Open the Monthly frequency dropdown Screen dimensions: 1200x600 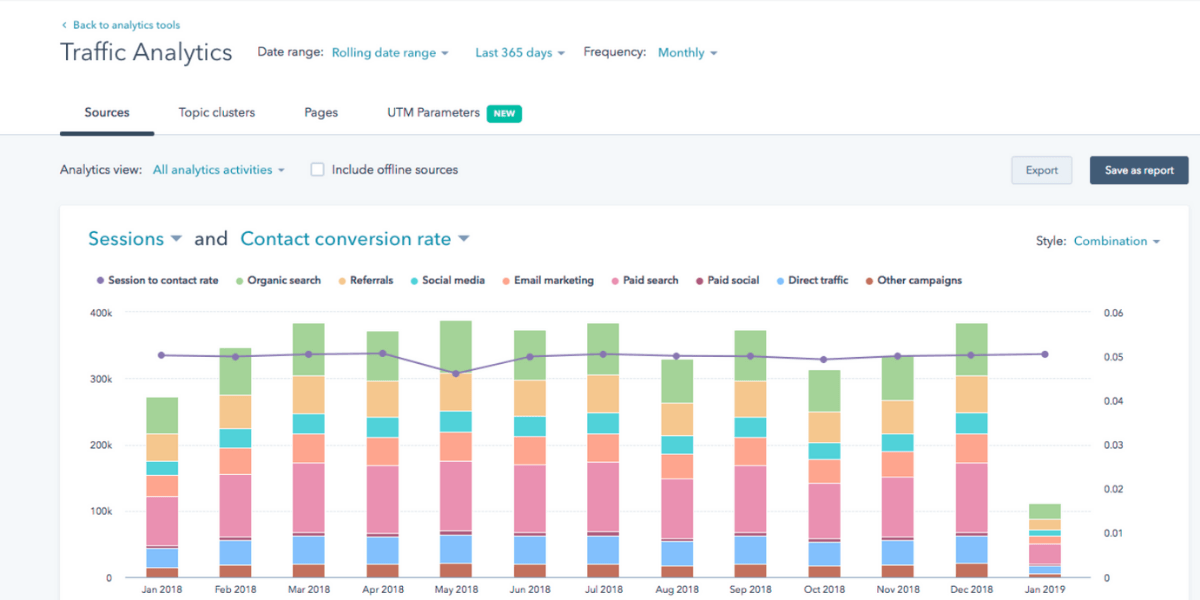(687, 53)
